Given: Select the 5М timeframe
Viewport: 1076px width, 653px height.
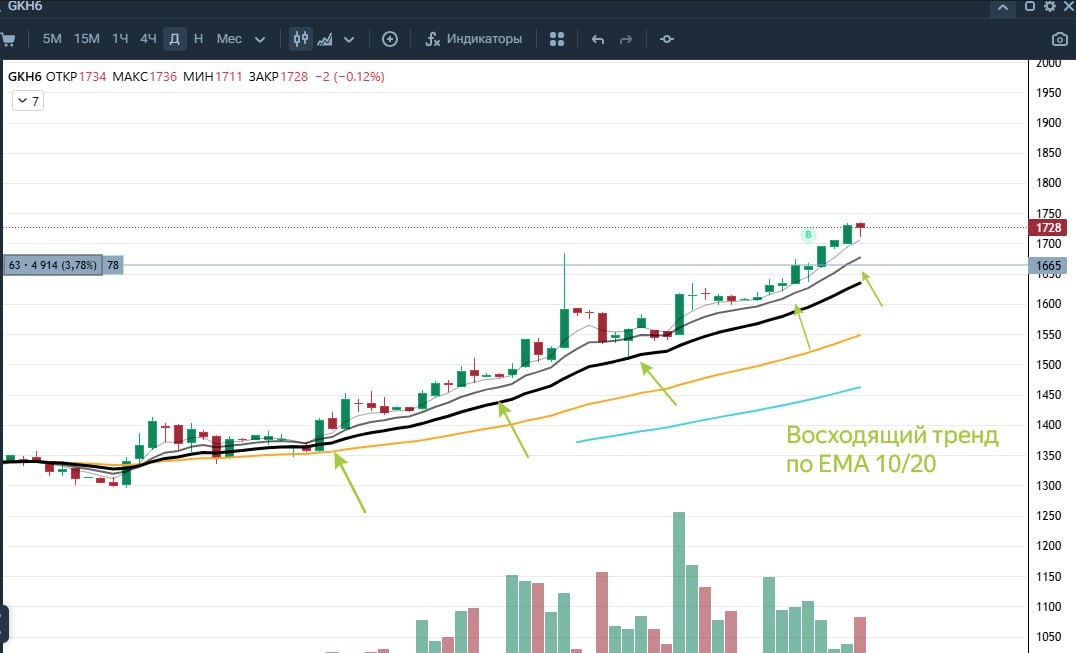Looking at the screenshot, I should (x=52, y=39).
